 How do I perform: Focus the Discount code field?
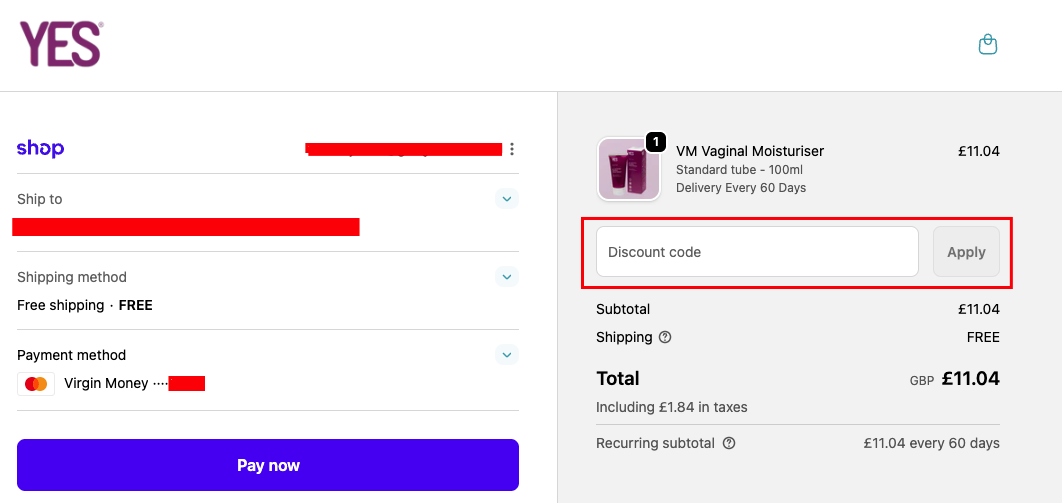[757, 252]
